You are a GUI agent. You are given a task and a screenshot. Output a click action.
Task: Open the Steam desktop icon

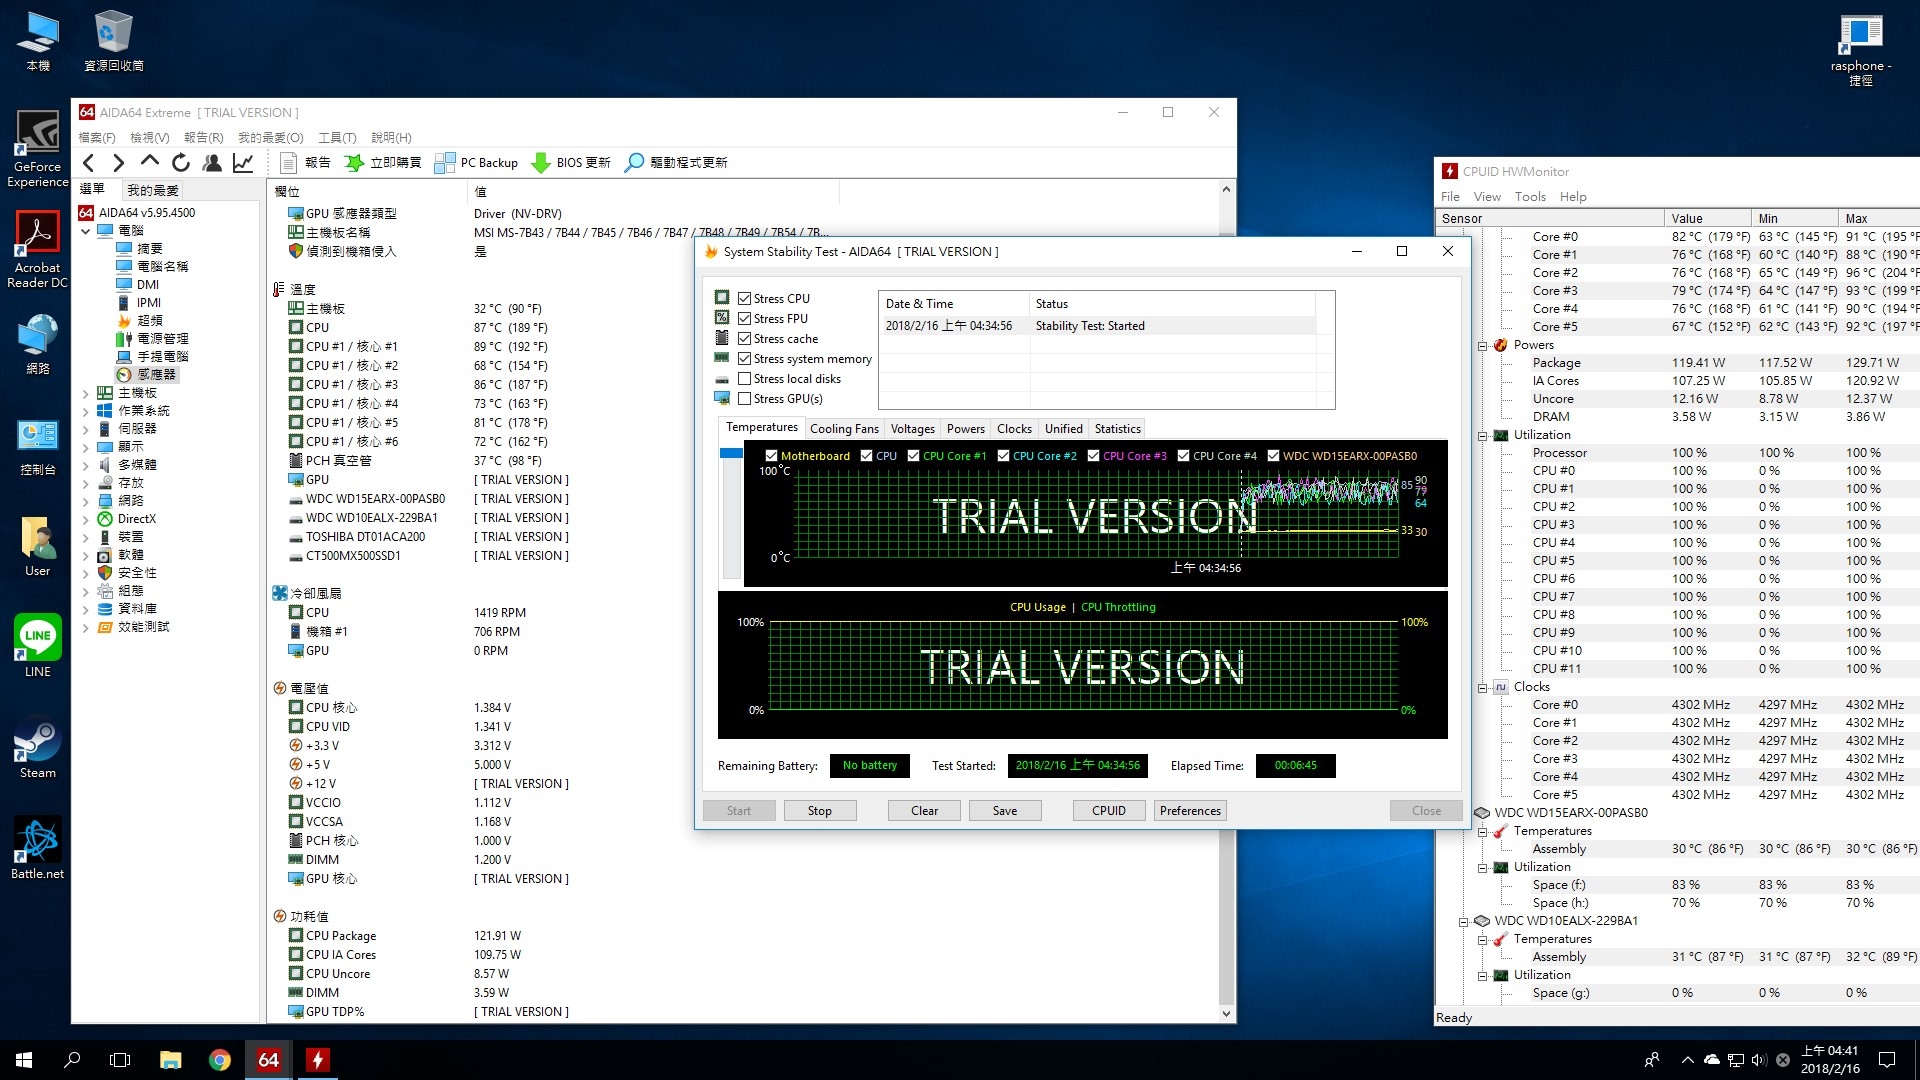pos(38,750)
